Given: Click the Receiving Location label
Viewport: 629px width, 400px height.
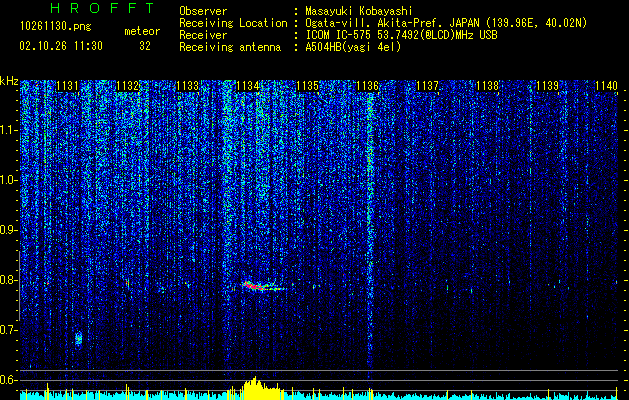Looking at the screenshot, I should (233, 23).
